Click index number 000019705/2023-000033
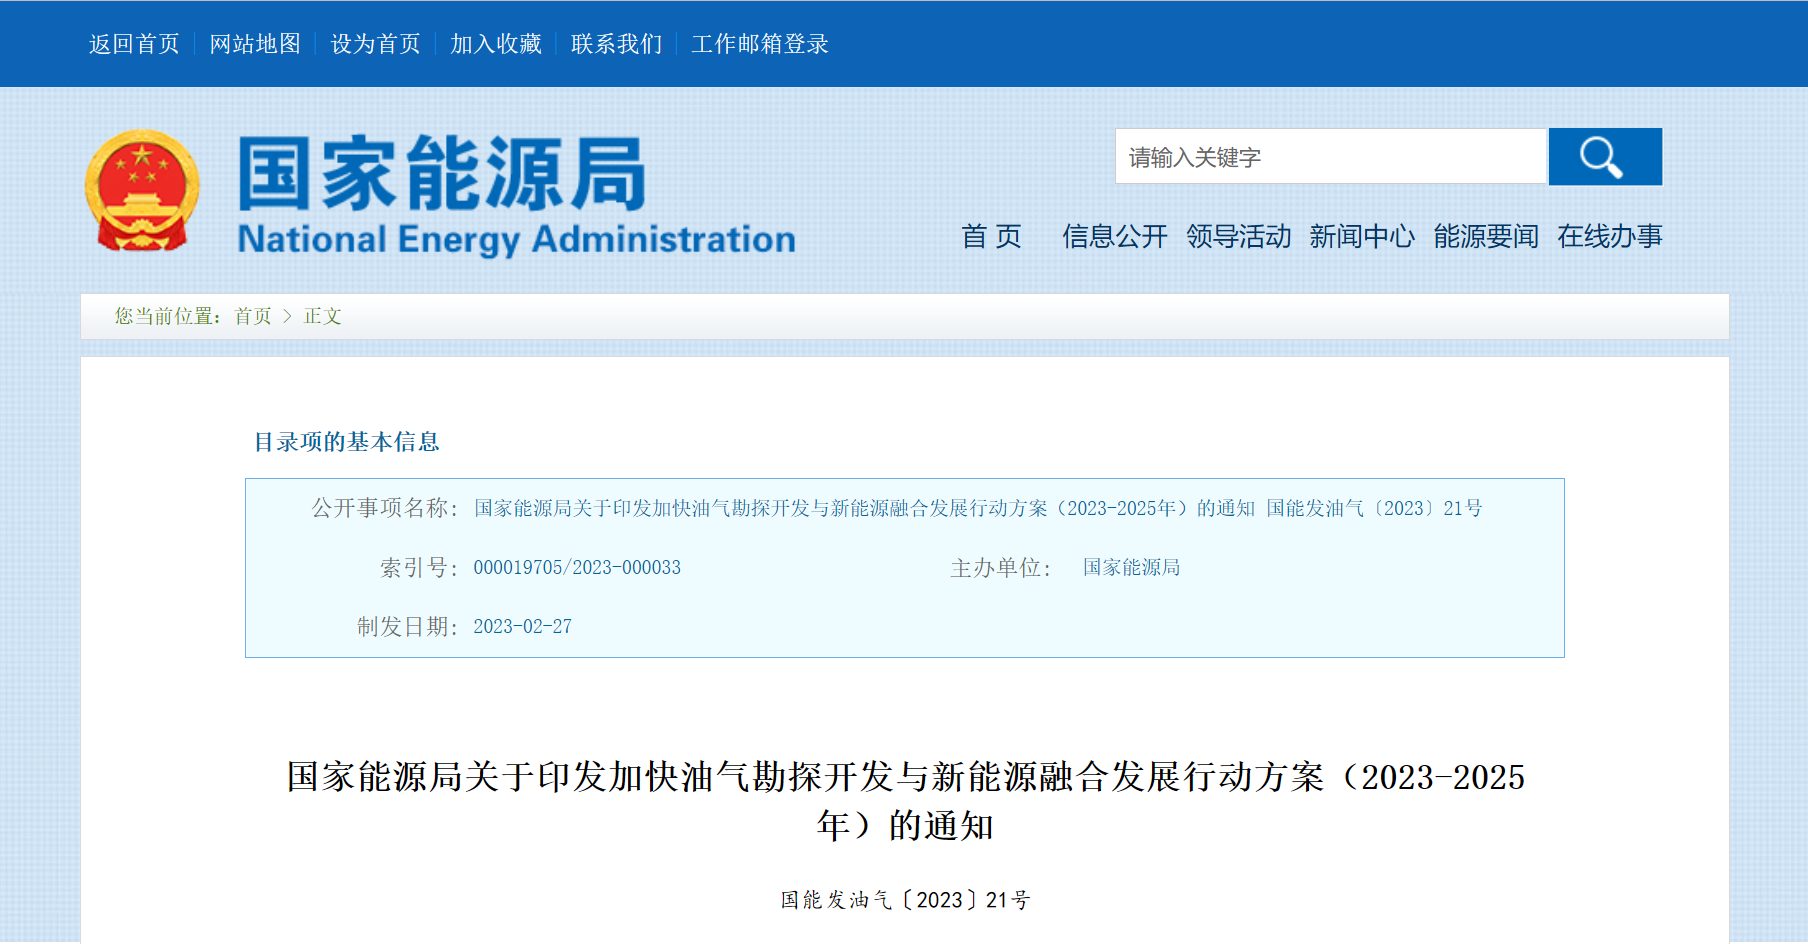This screenshot has height=944, width=1808. click(577, 567)
